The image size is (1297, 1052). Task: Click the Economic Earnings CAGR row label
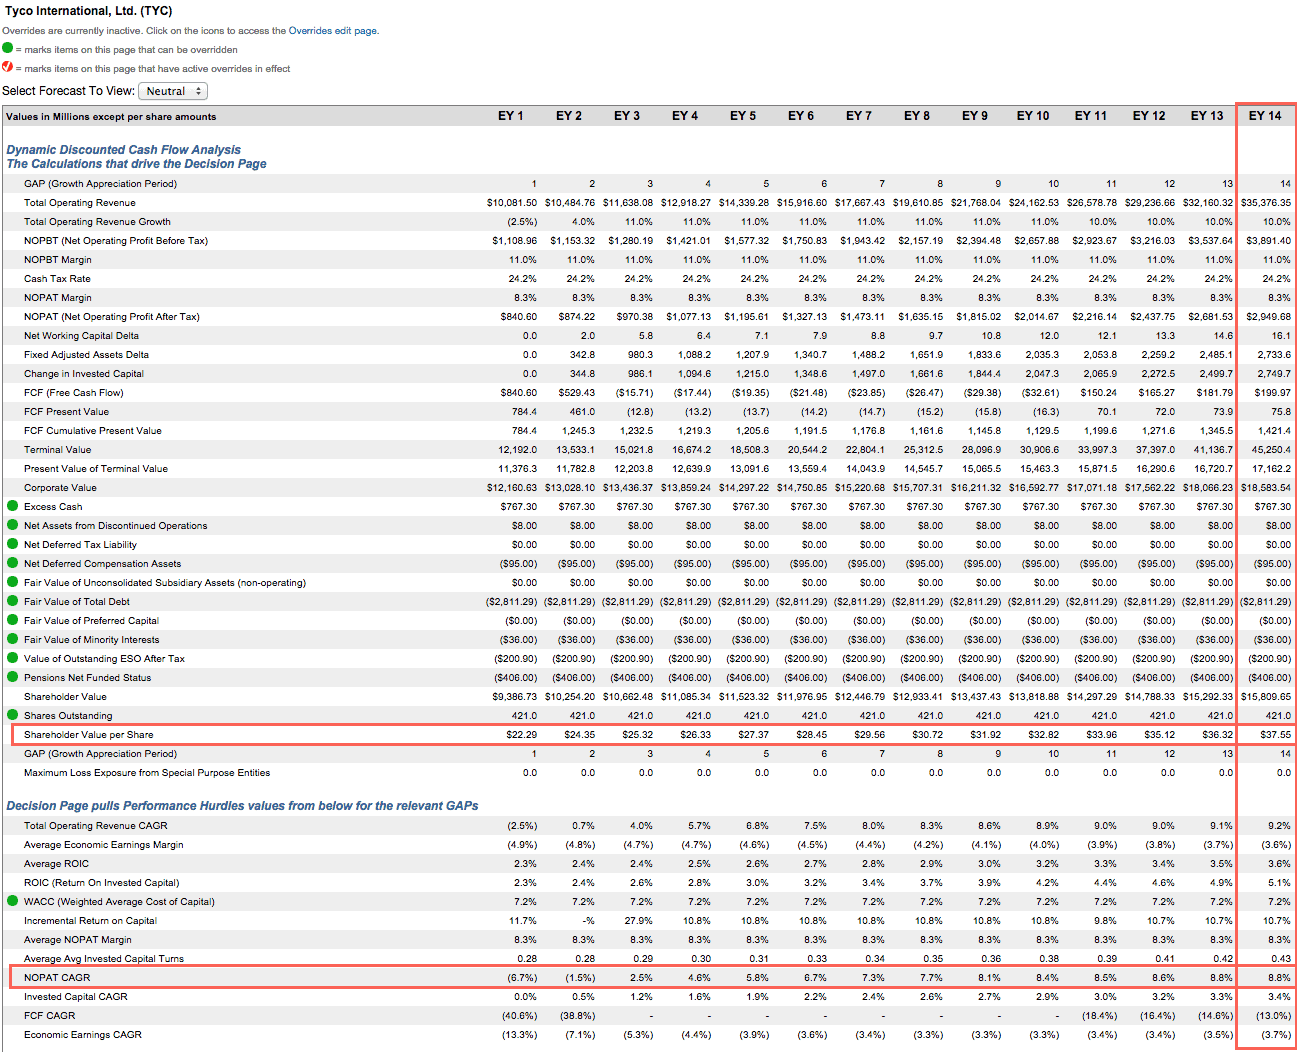tap(83, 1035)
